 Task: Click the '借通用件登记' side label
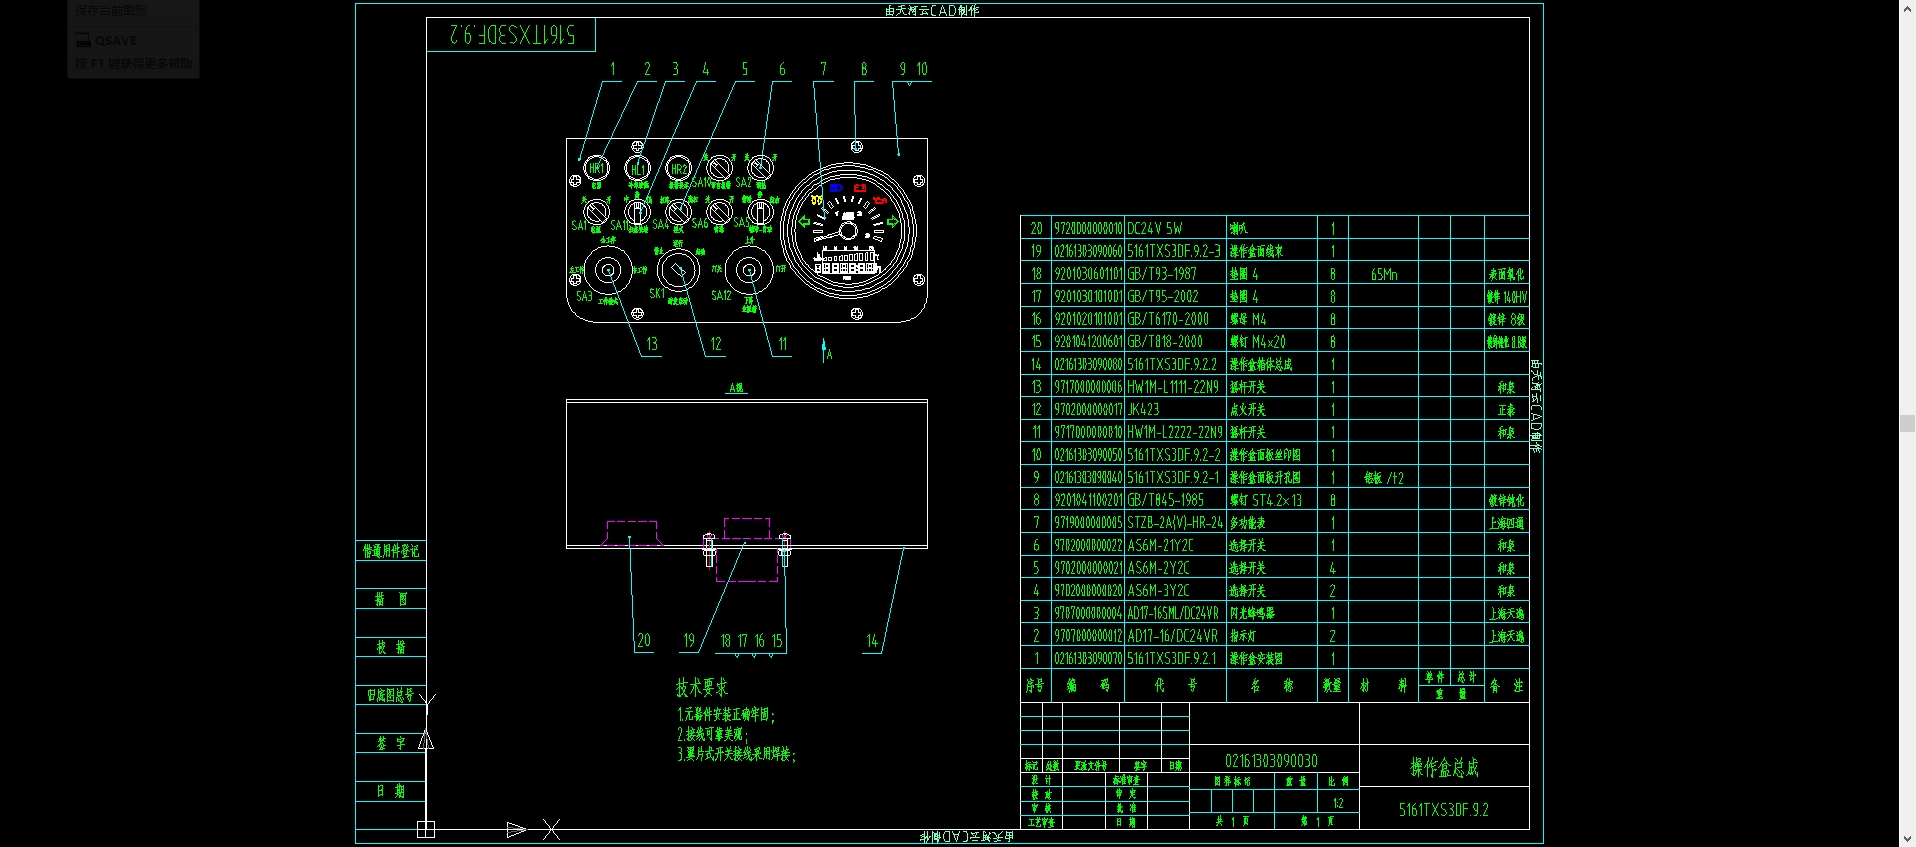tap(391, 551)
